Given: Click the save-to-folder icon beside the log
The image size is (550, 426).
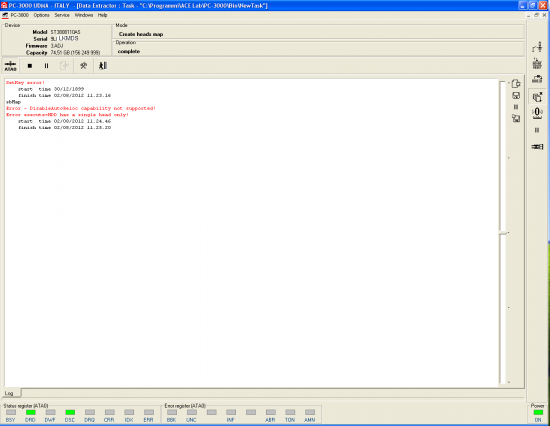Looking at the screenshot, I should [x=516, y=119].
